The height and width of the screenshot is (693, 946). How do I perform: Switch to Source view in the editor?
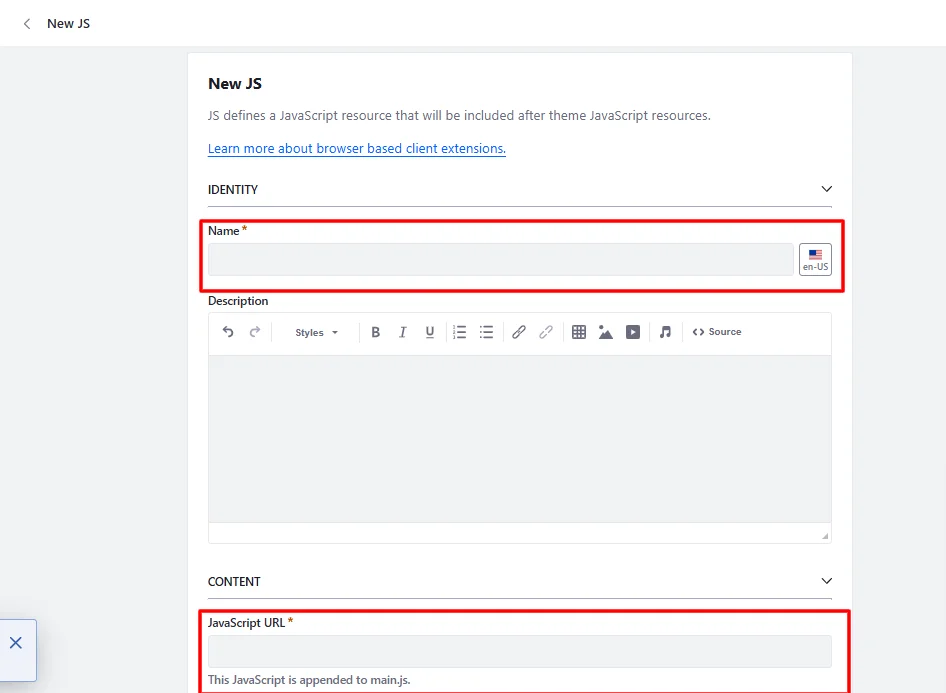pos(716,332)
